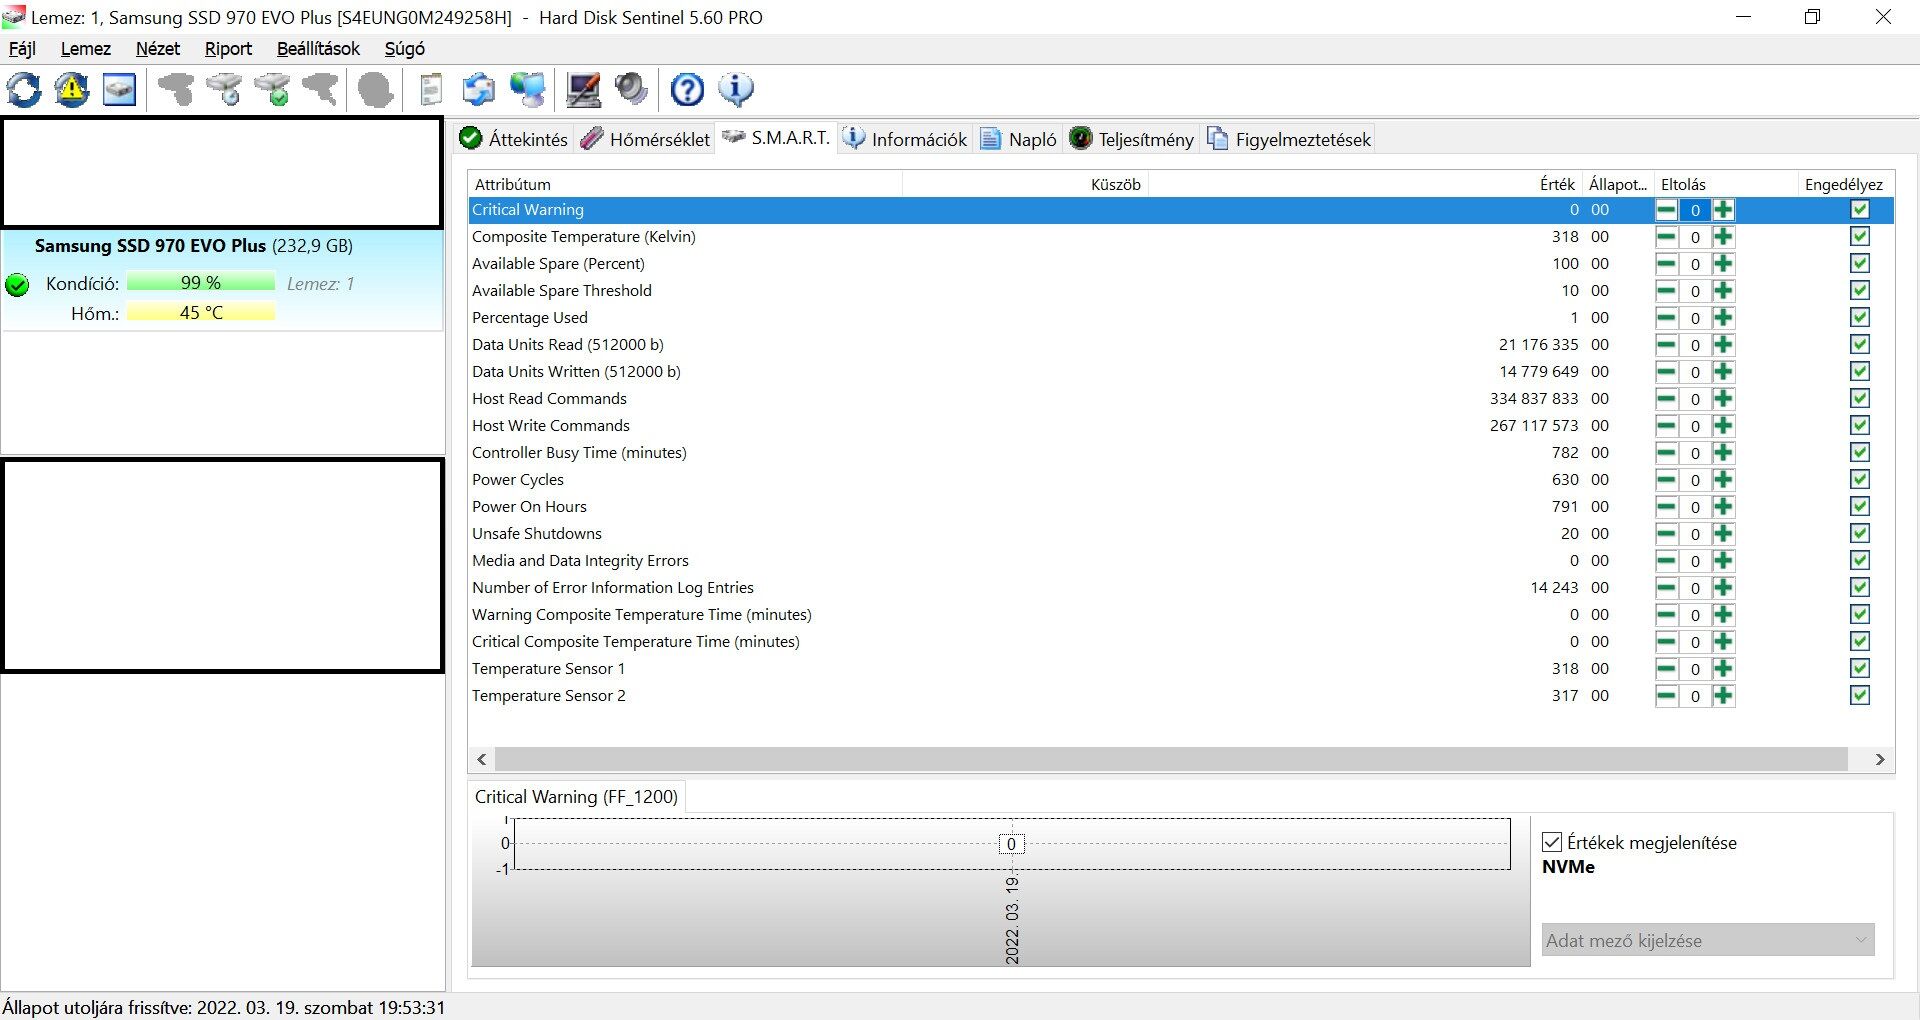Viewport: 1920px width, 1020px height.
Task: Uncheck the enable checkbox for Critical Warning
Action: tap(1860, 210)
